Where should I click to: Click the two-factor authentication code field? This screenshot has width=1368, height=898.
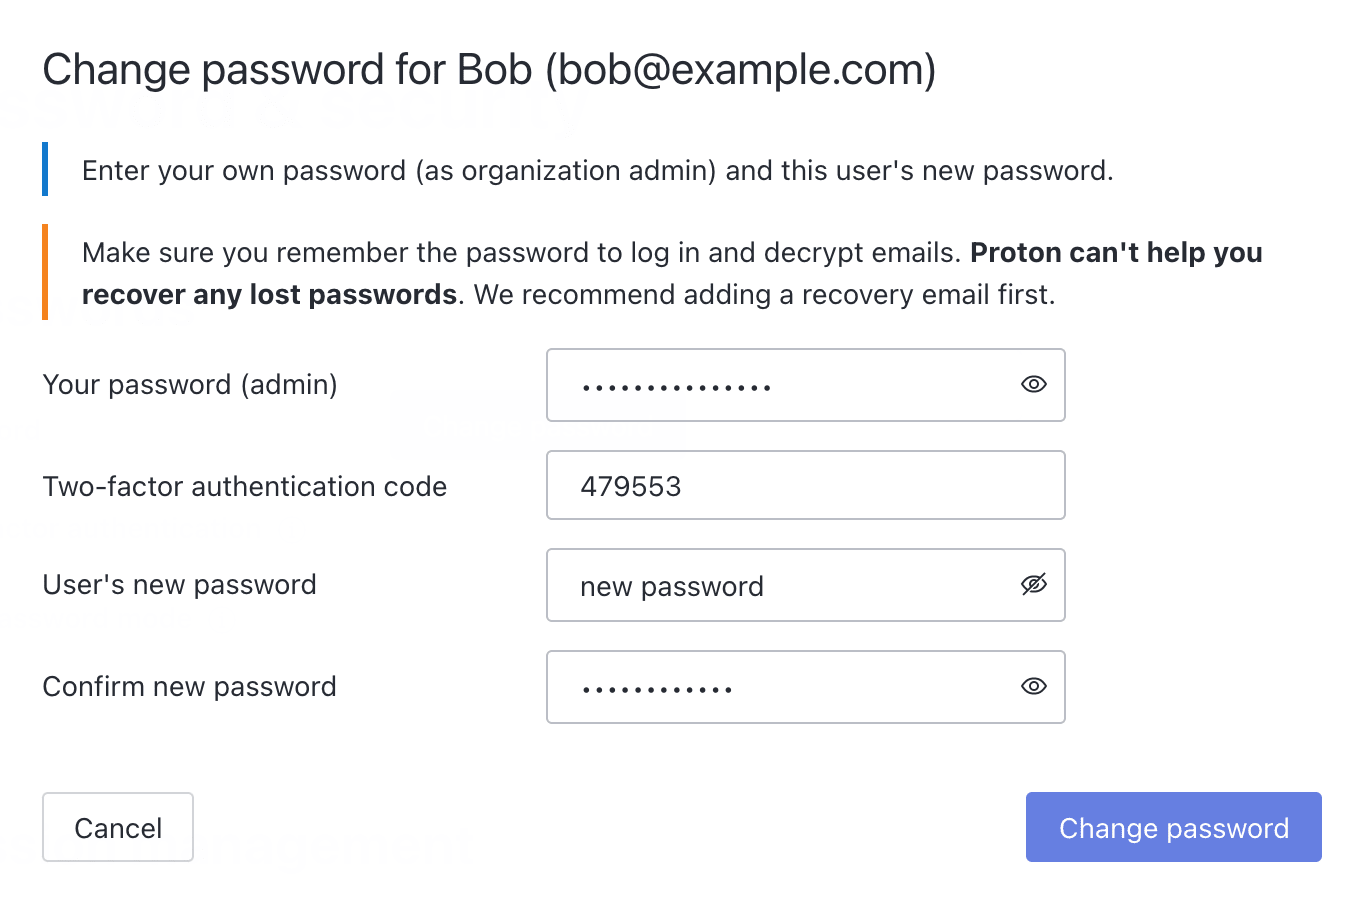click(805, 486)
